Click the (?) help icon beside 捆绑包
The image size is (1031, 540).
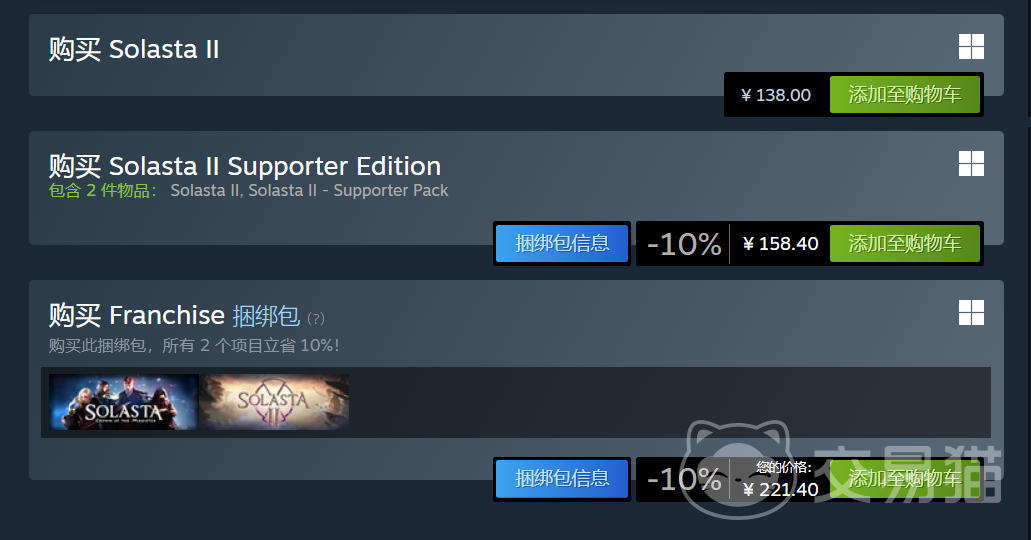click(316, 319)
